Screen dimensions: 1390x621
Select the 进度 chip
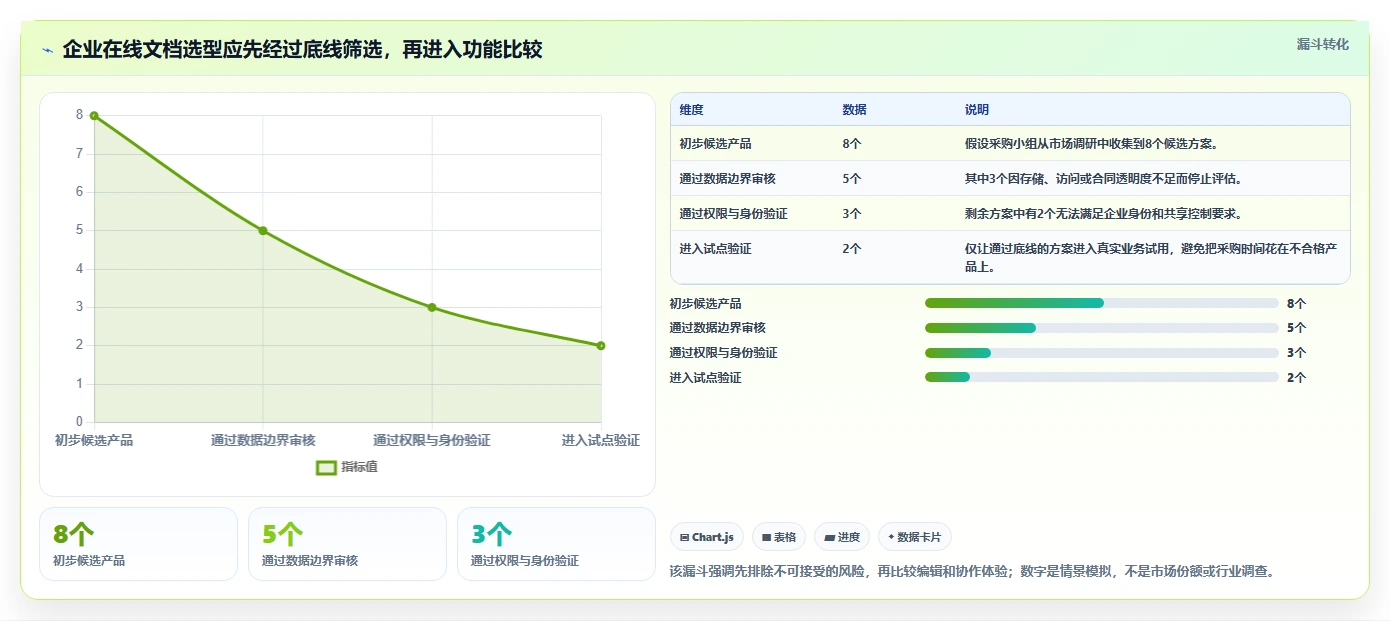click(842, 537)
